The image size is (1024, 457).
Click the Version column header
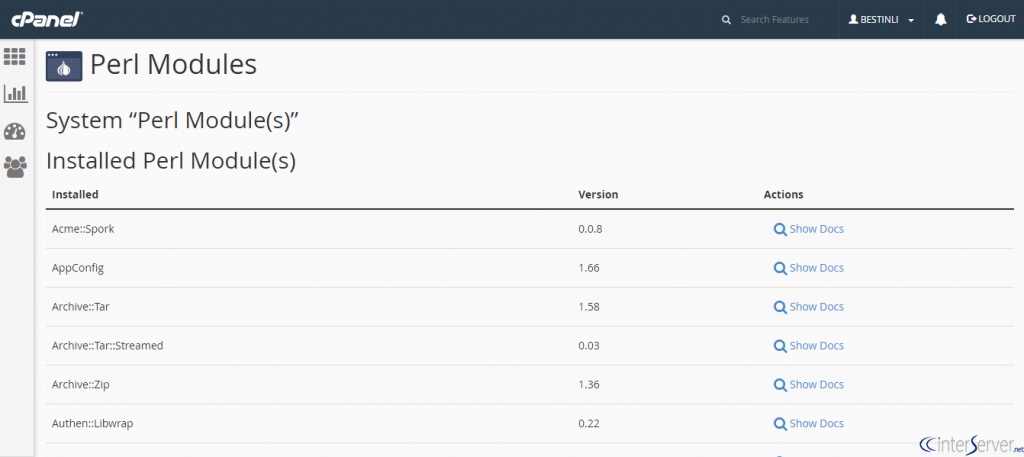point(598,195)
